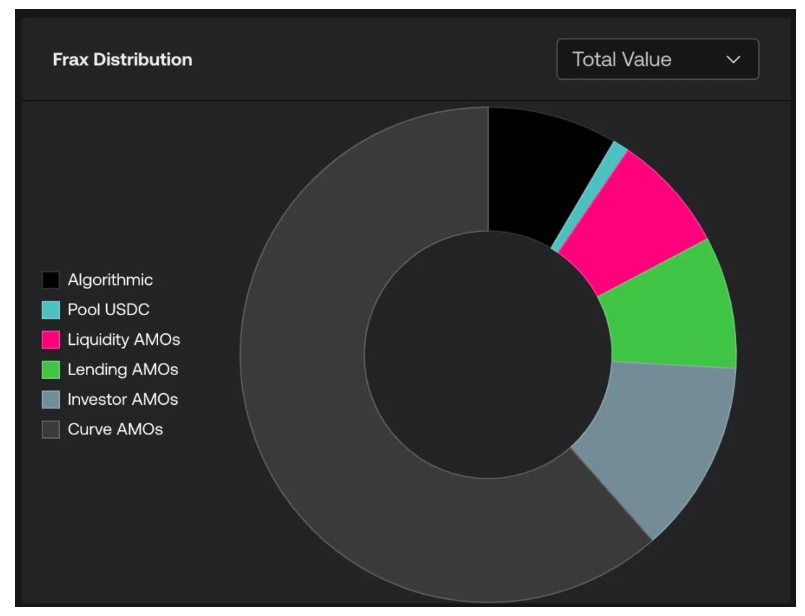The image size is (805, 616).
Task: Click the green Lending AMOs legend swatch
Action: [50, 369]
